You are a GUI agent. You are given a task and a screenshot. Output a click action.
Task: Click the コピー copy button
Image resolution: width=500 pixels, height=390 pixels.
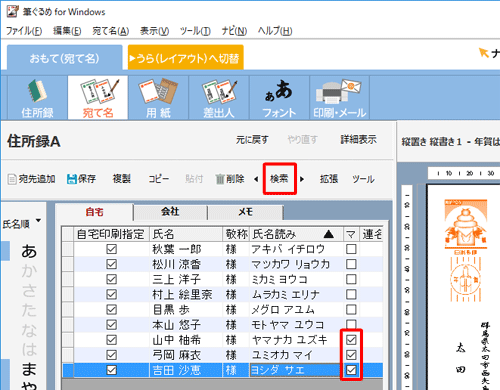[x=159, y=179]
